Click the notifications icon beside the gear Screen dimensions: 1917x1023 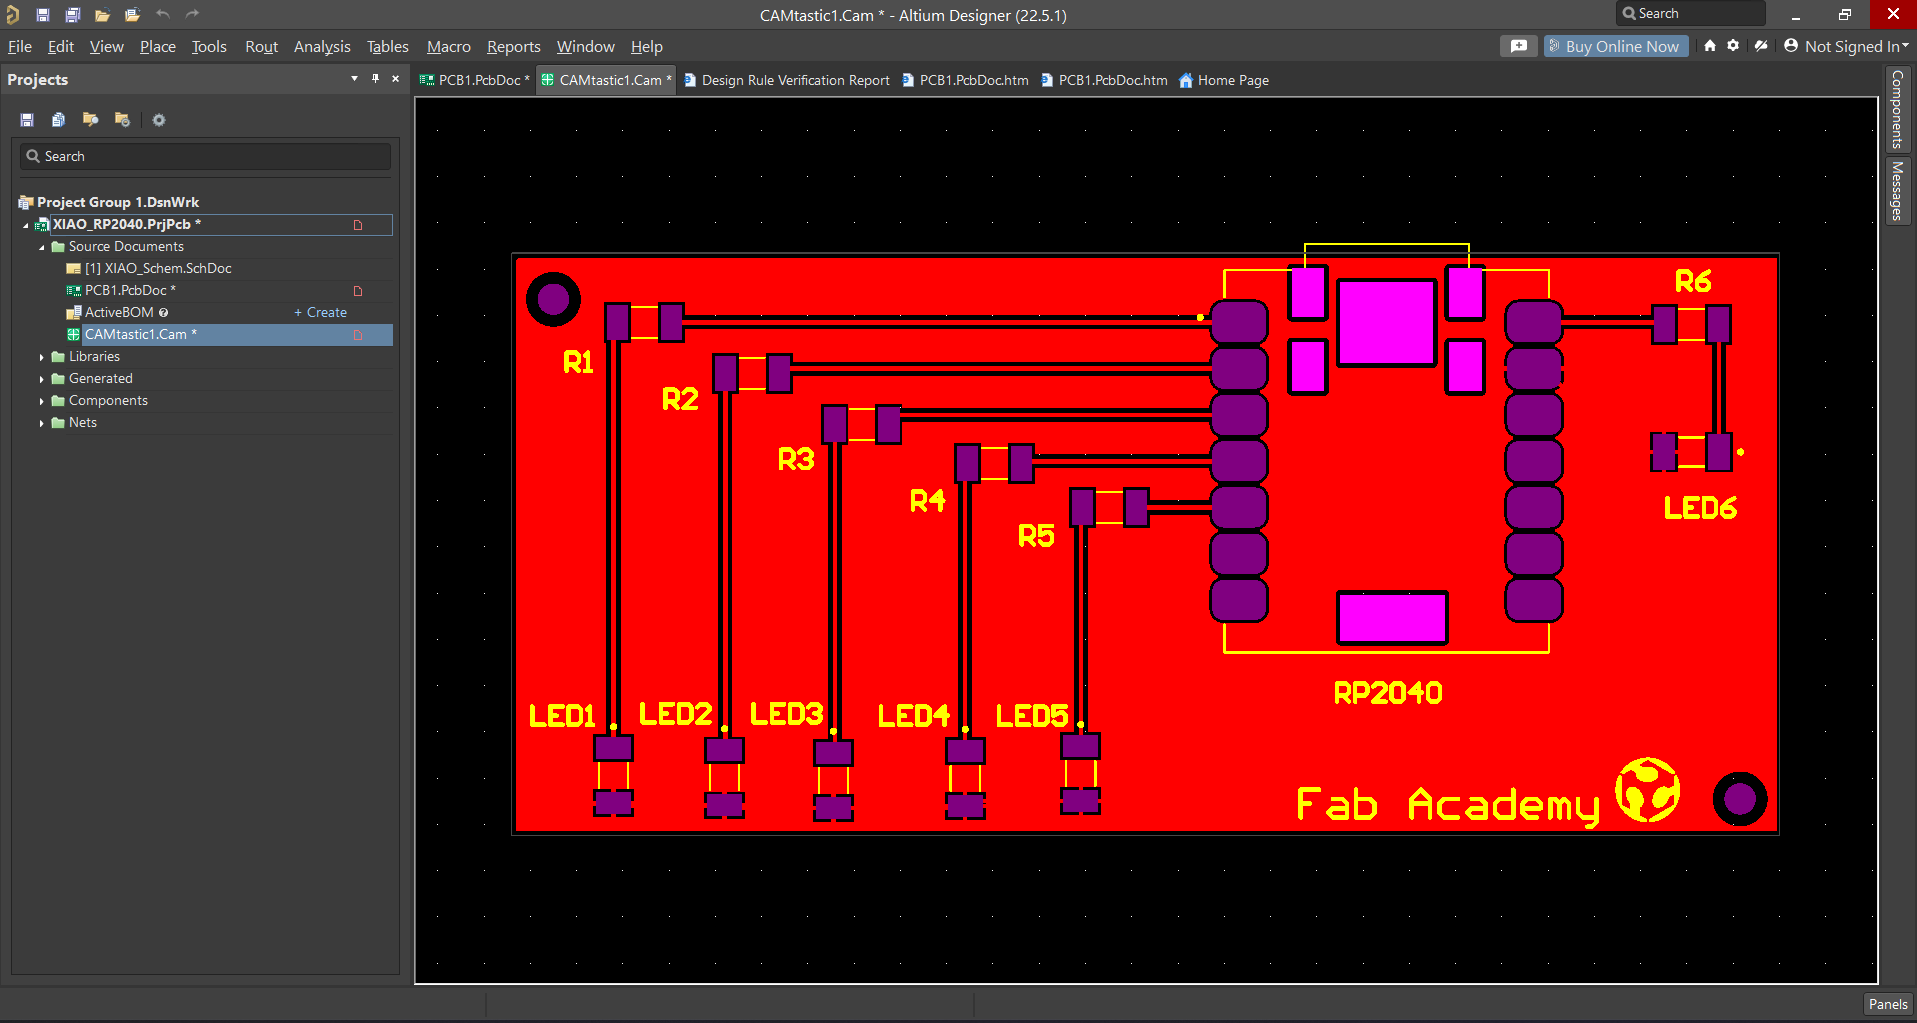1761,45
